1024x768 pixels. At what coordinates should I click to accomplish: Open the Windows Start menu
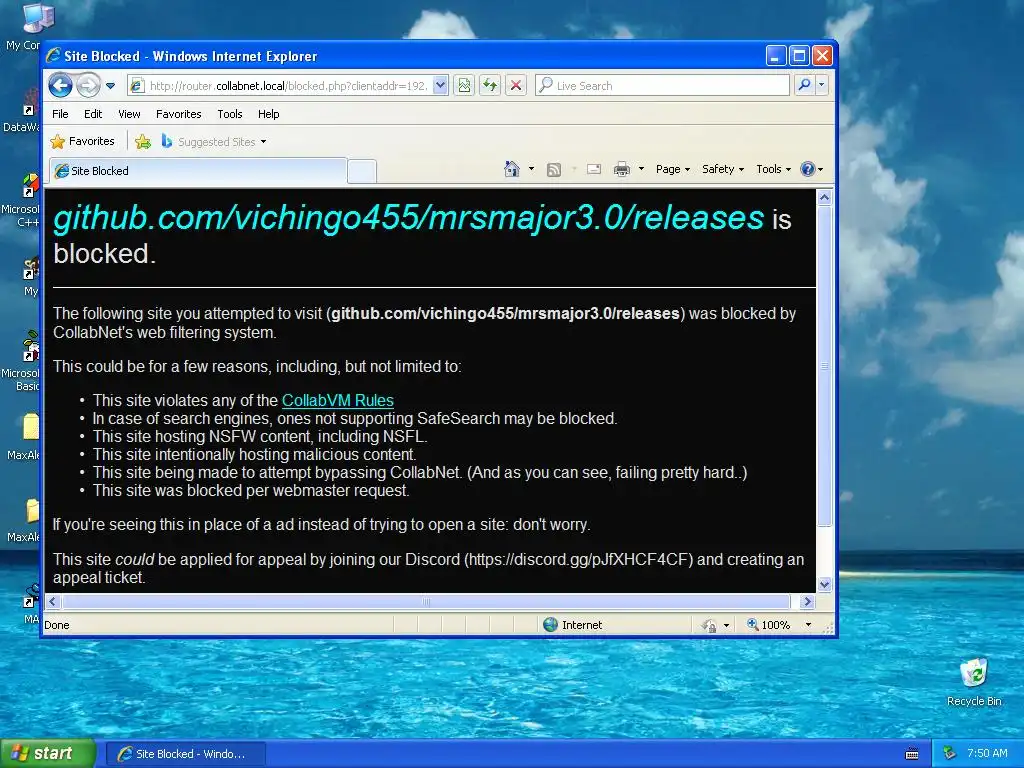[48, 754]
